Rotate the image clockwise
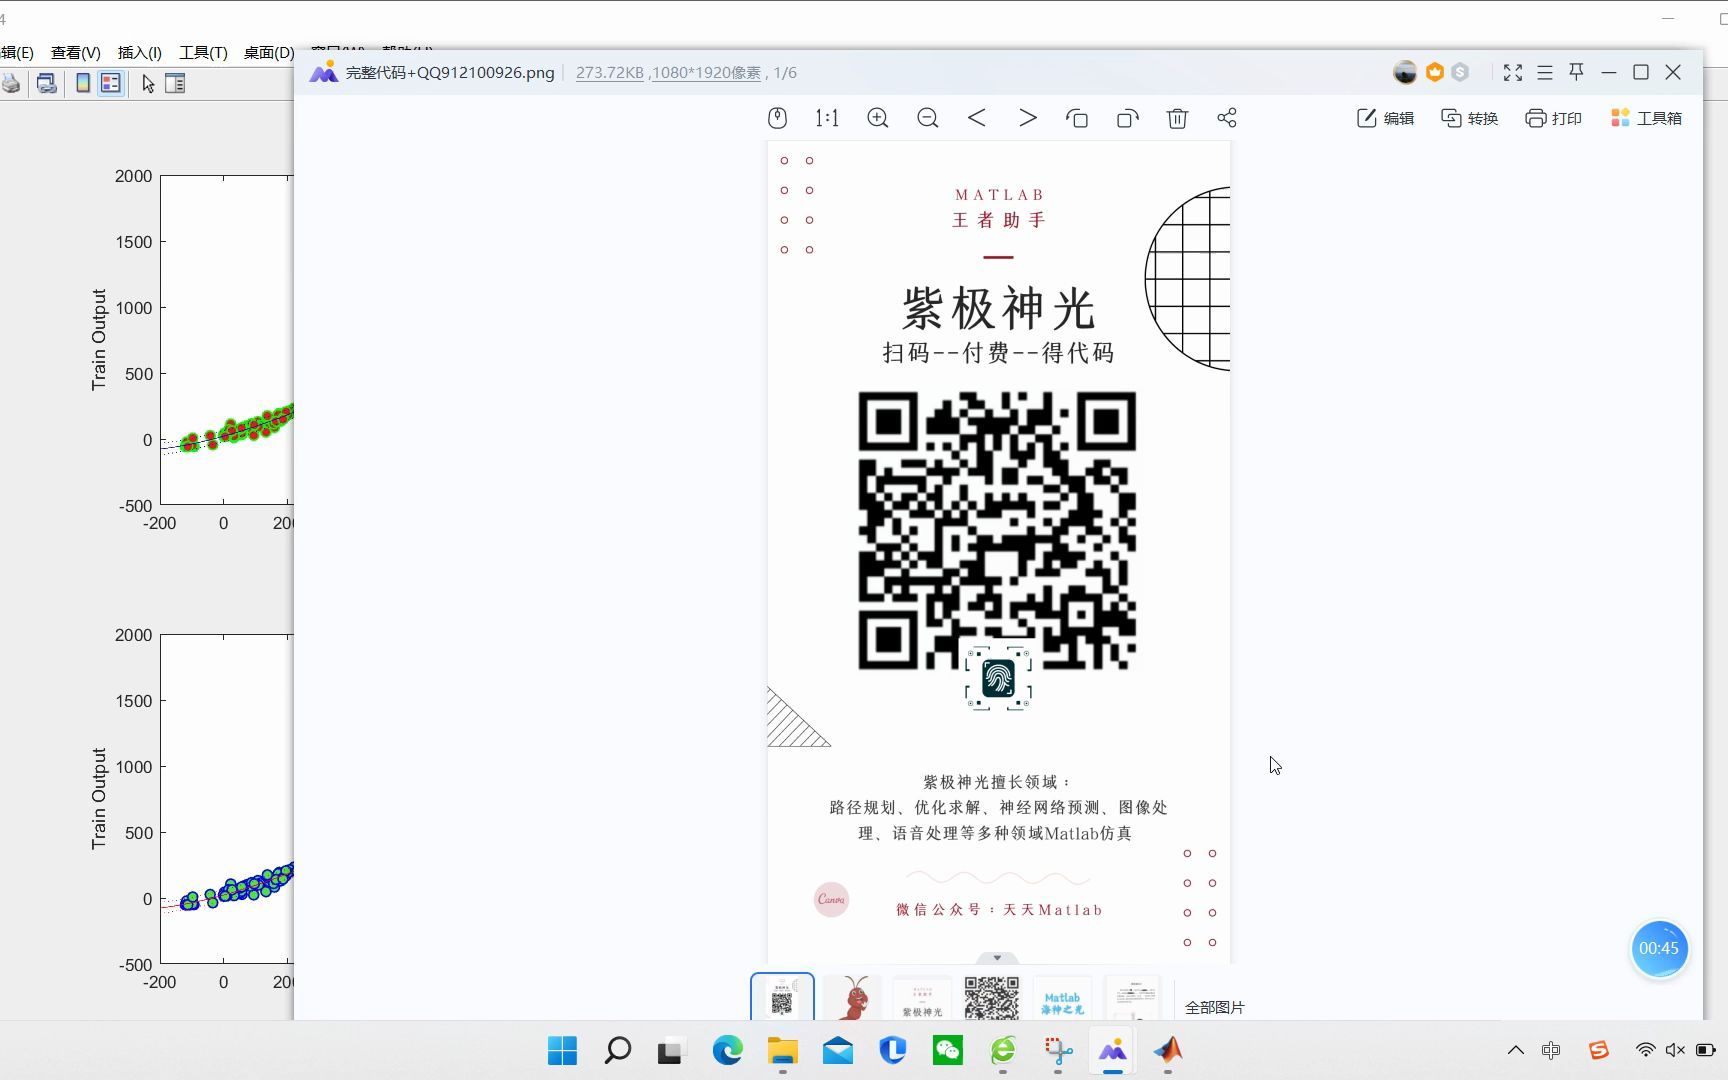 (1127, 117)
